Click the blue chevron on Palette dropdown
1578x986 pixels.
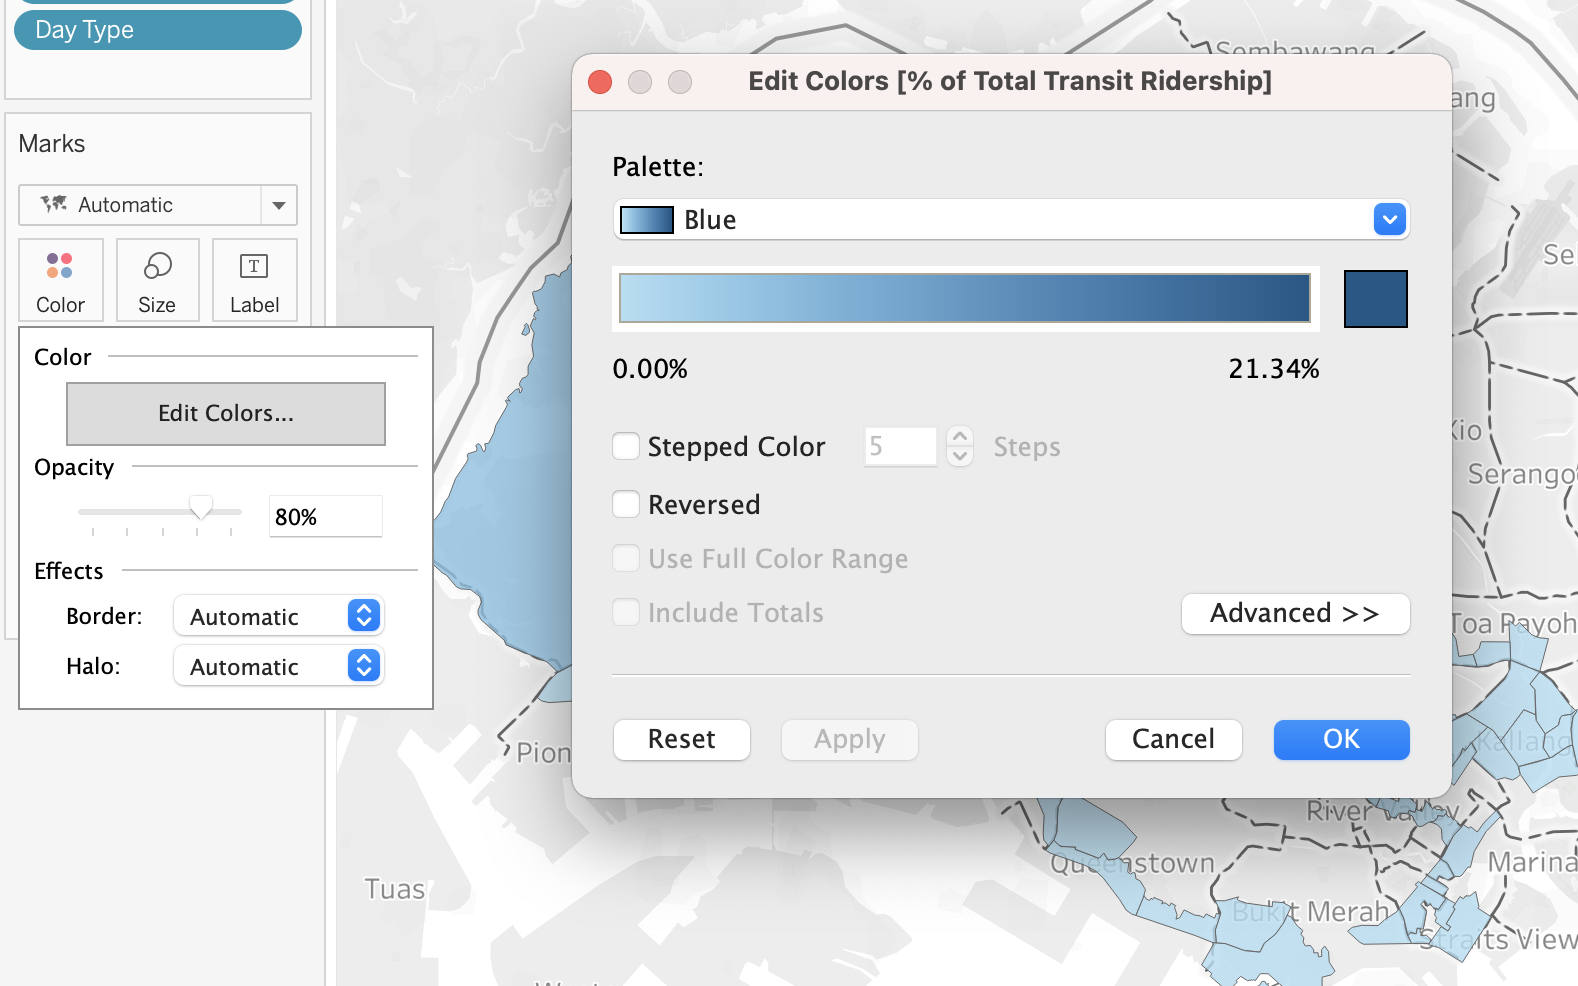[1389, 220]
